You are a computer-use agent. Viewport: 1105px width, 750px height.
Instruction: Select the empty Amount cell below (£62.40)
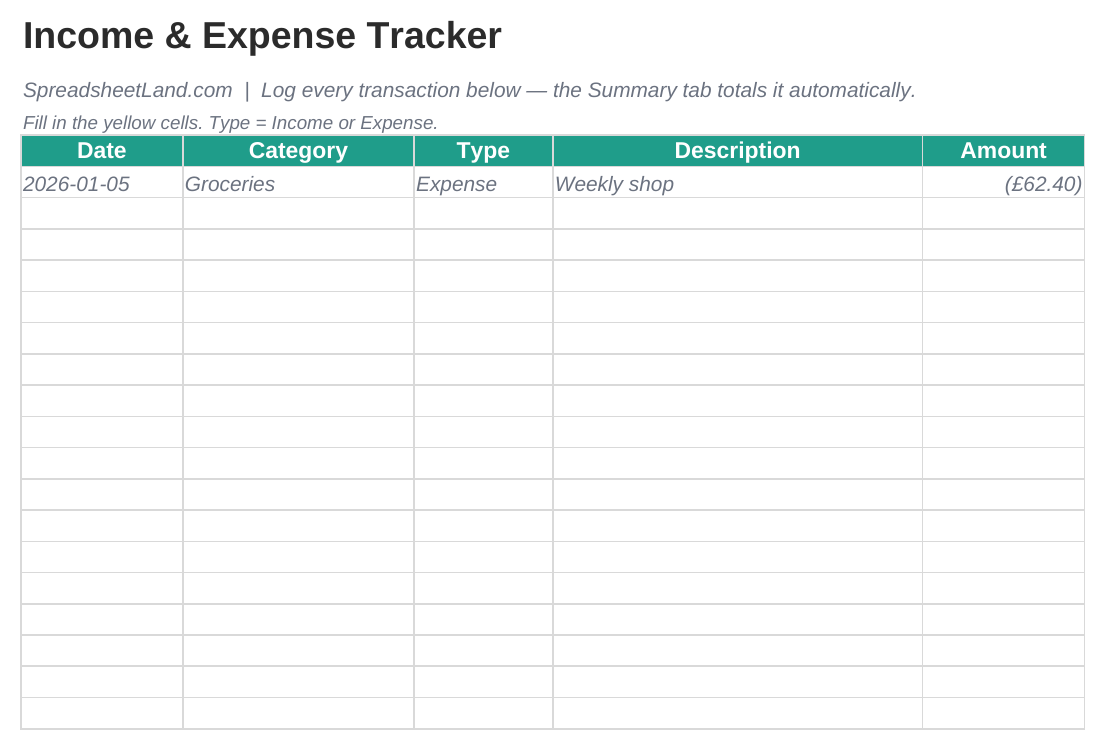[x=1004, y=214]
